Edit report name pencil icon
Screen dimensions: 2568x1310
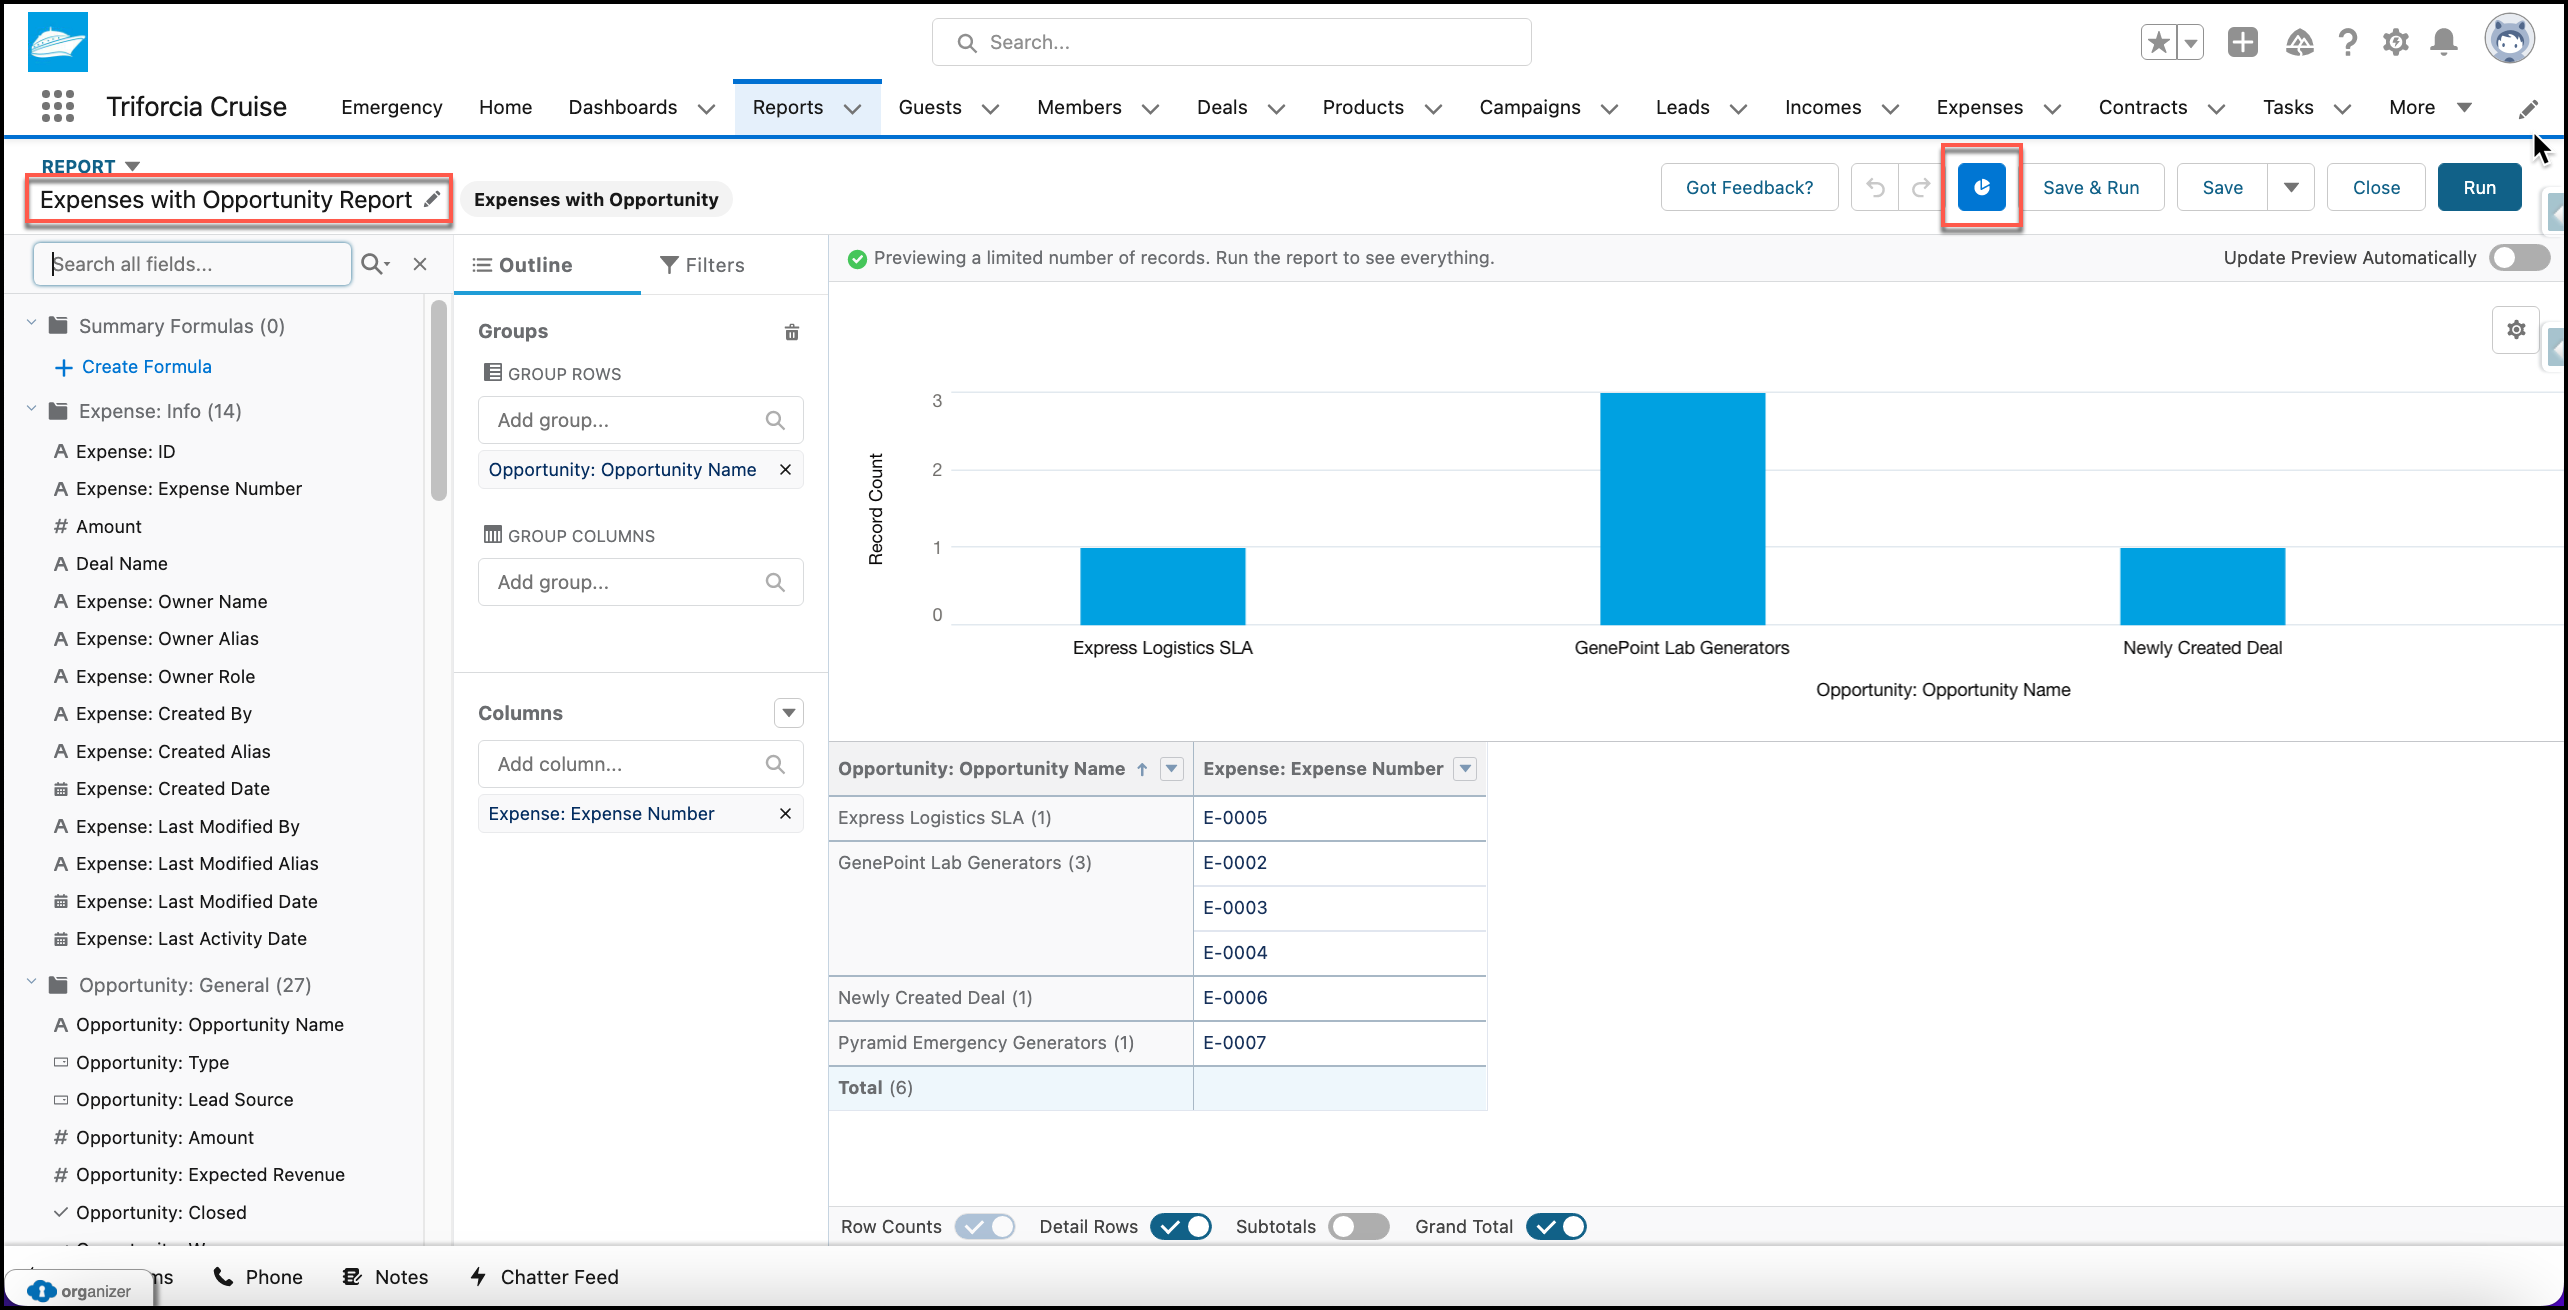coord(432,199)
